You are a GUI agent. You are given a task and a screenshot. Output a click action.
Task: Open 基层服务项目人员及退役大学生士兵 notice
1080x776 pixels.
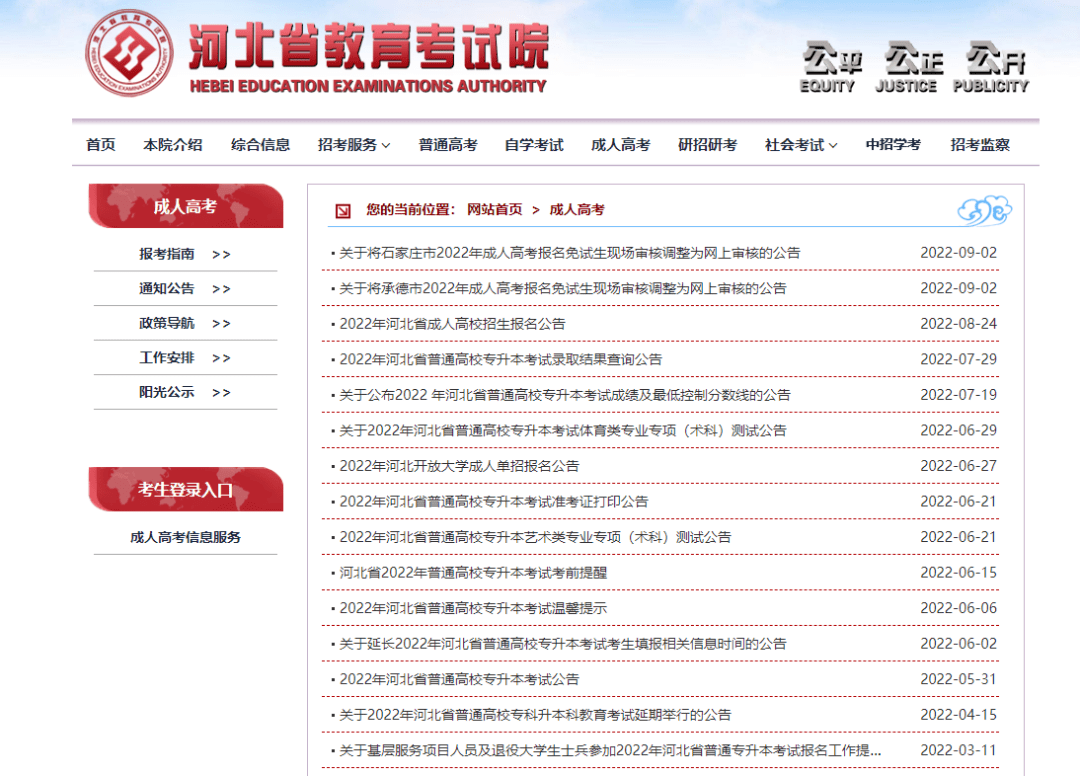point(610,751)
